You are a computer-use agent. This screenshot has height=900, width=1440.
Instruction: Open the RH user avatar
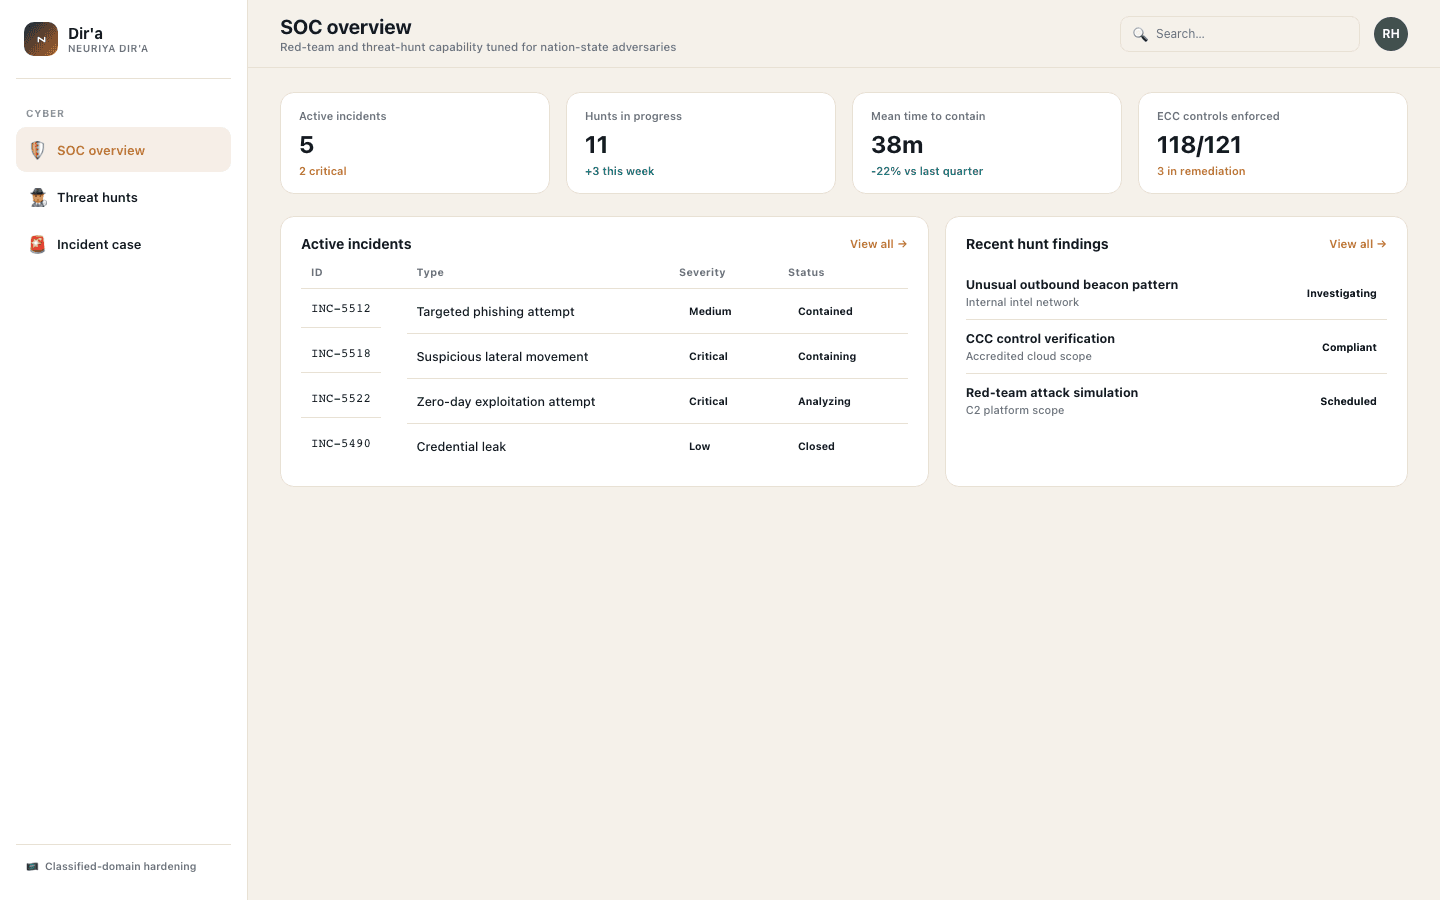(1391, 34)
